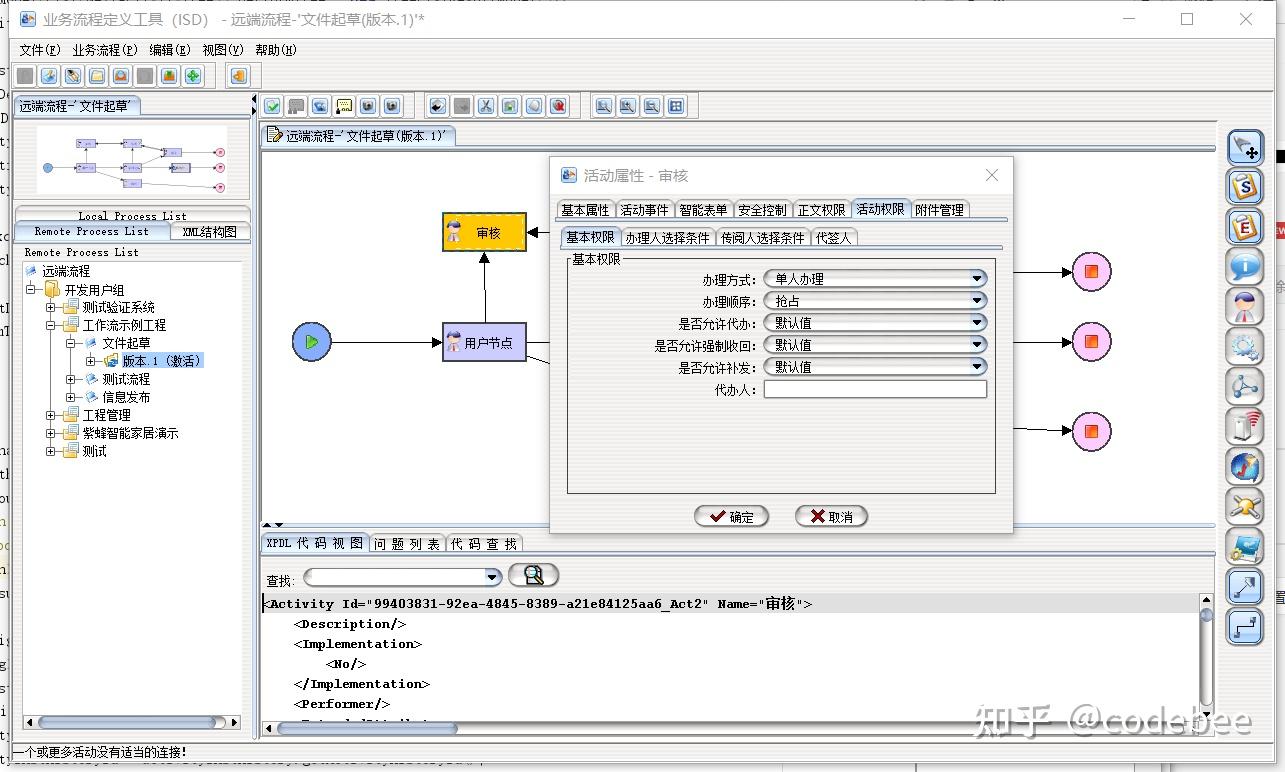The width and height of the screenshot is (1285, 772).
Task: Click the green checkmark validate process icon
Action: [x=273, y=106]
